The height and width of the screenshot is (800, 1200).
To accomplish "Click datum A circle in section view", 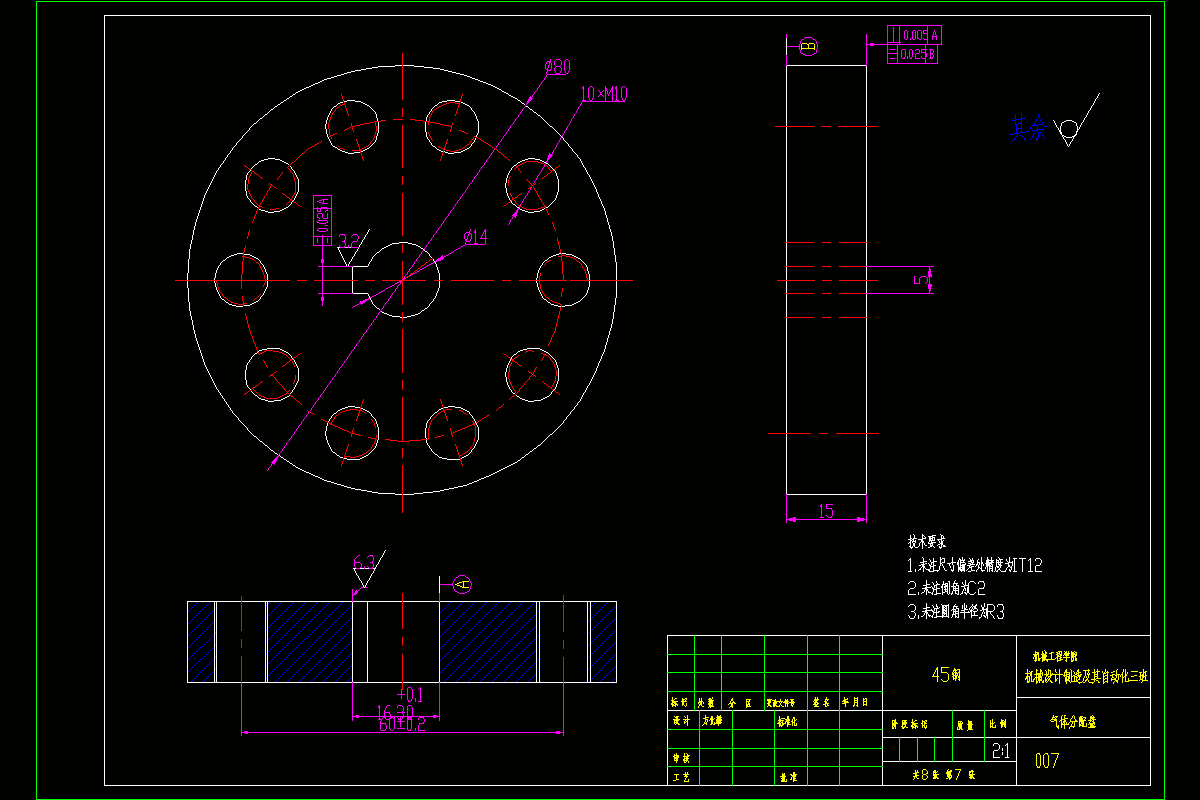I will [461, 583].
